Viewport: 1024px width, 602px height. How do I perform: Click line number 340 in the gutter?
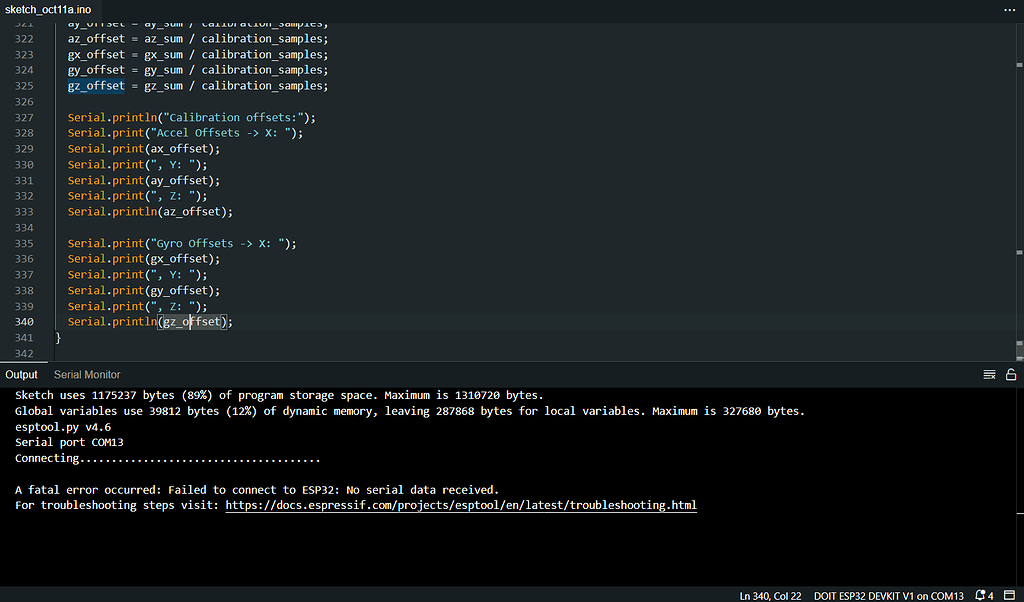[24, 322]
